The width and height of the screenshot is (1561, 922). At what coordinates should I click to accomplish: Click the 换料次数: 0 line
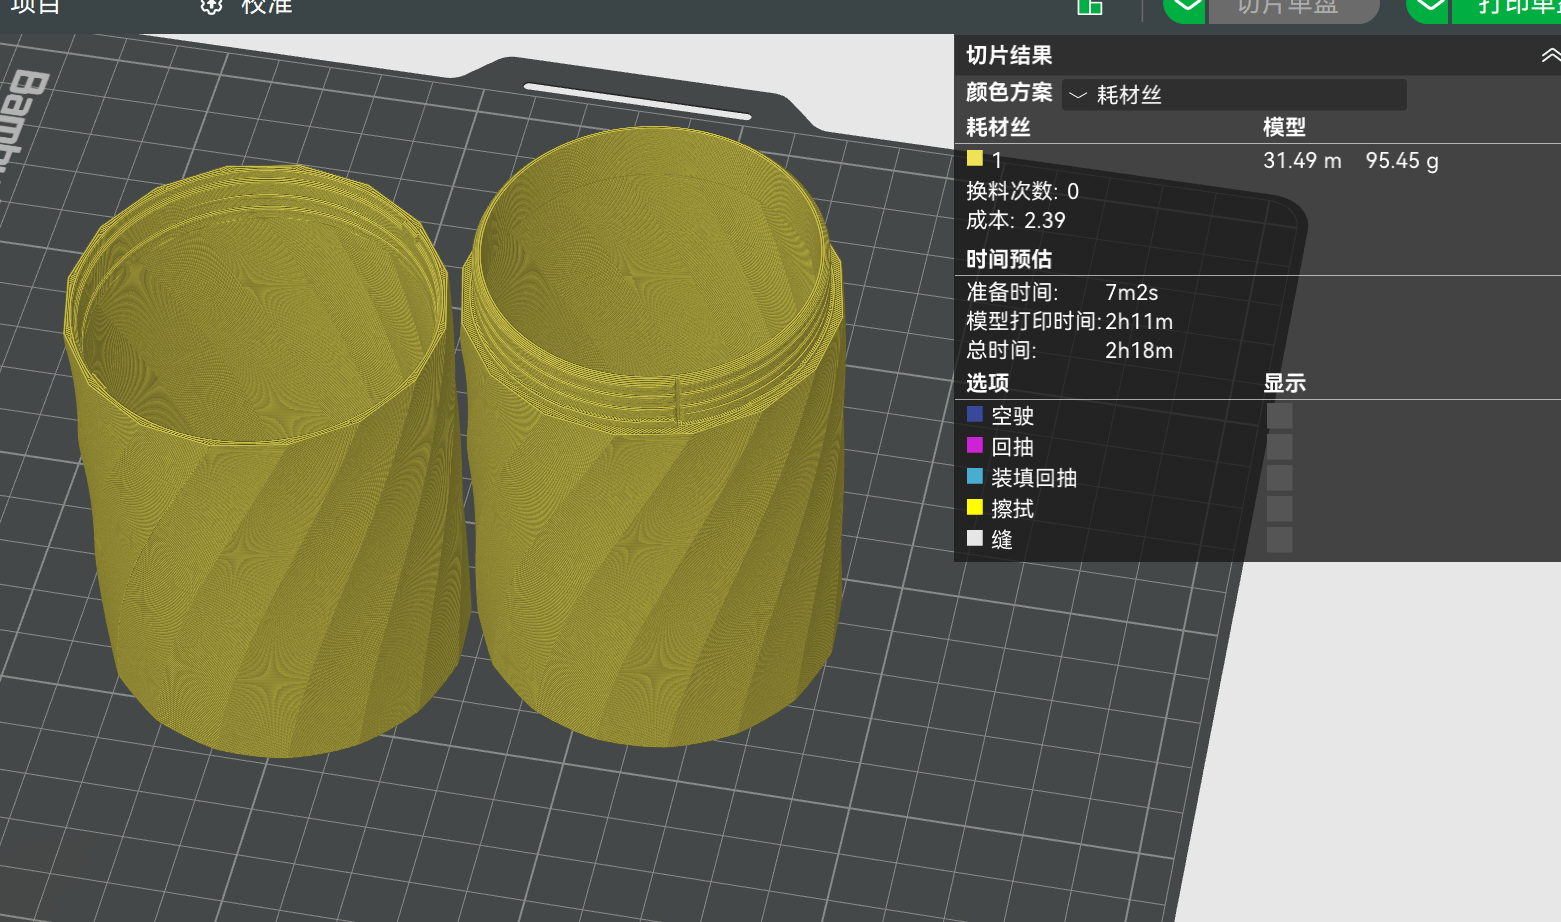[1022, 191]
